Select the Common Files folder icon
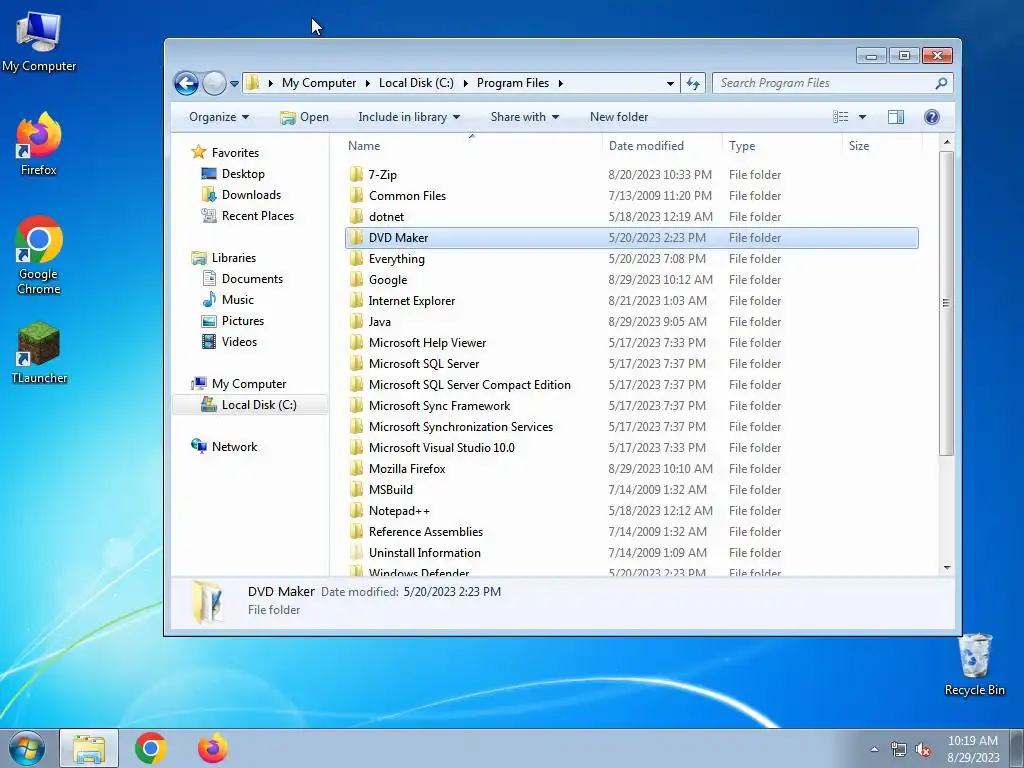Image resolution: width=1024 pixels, height=768 pixels. coord(356,195)
